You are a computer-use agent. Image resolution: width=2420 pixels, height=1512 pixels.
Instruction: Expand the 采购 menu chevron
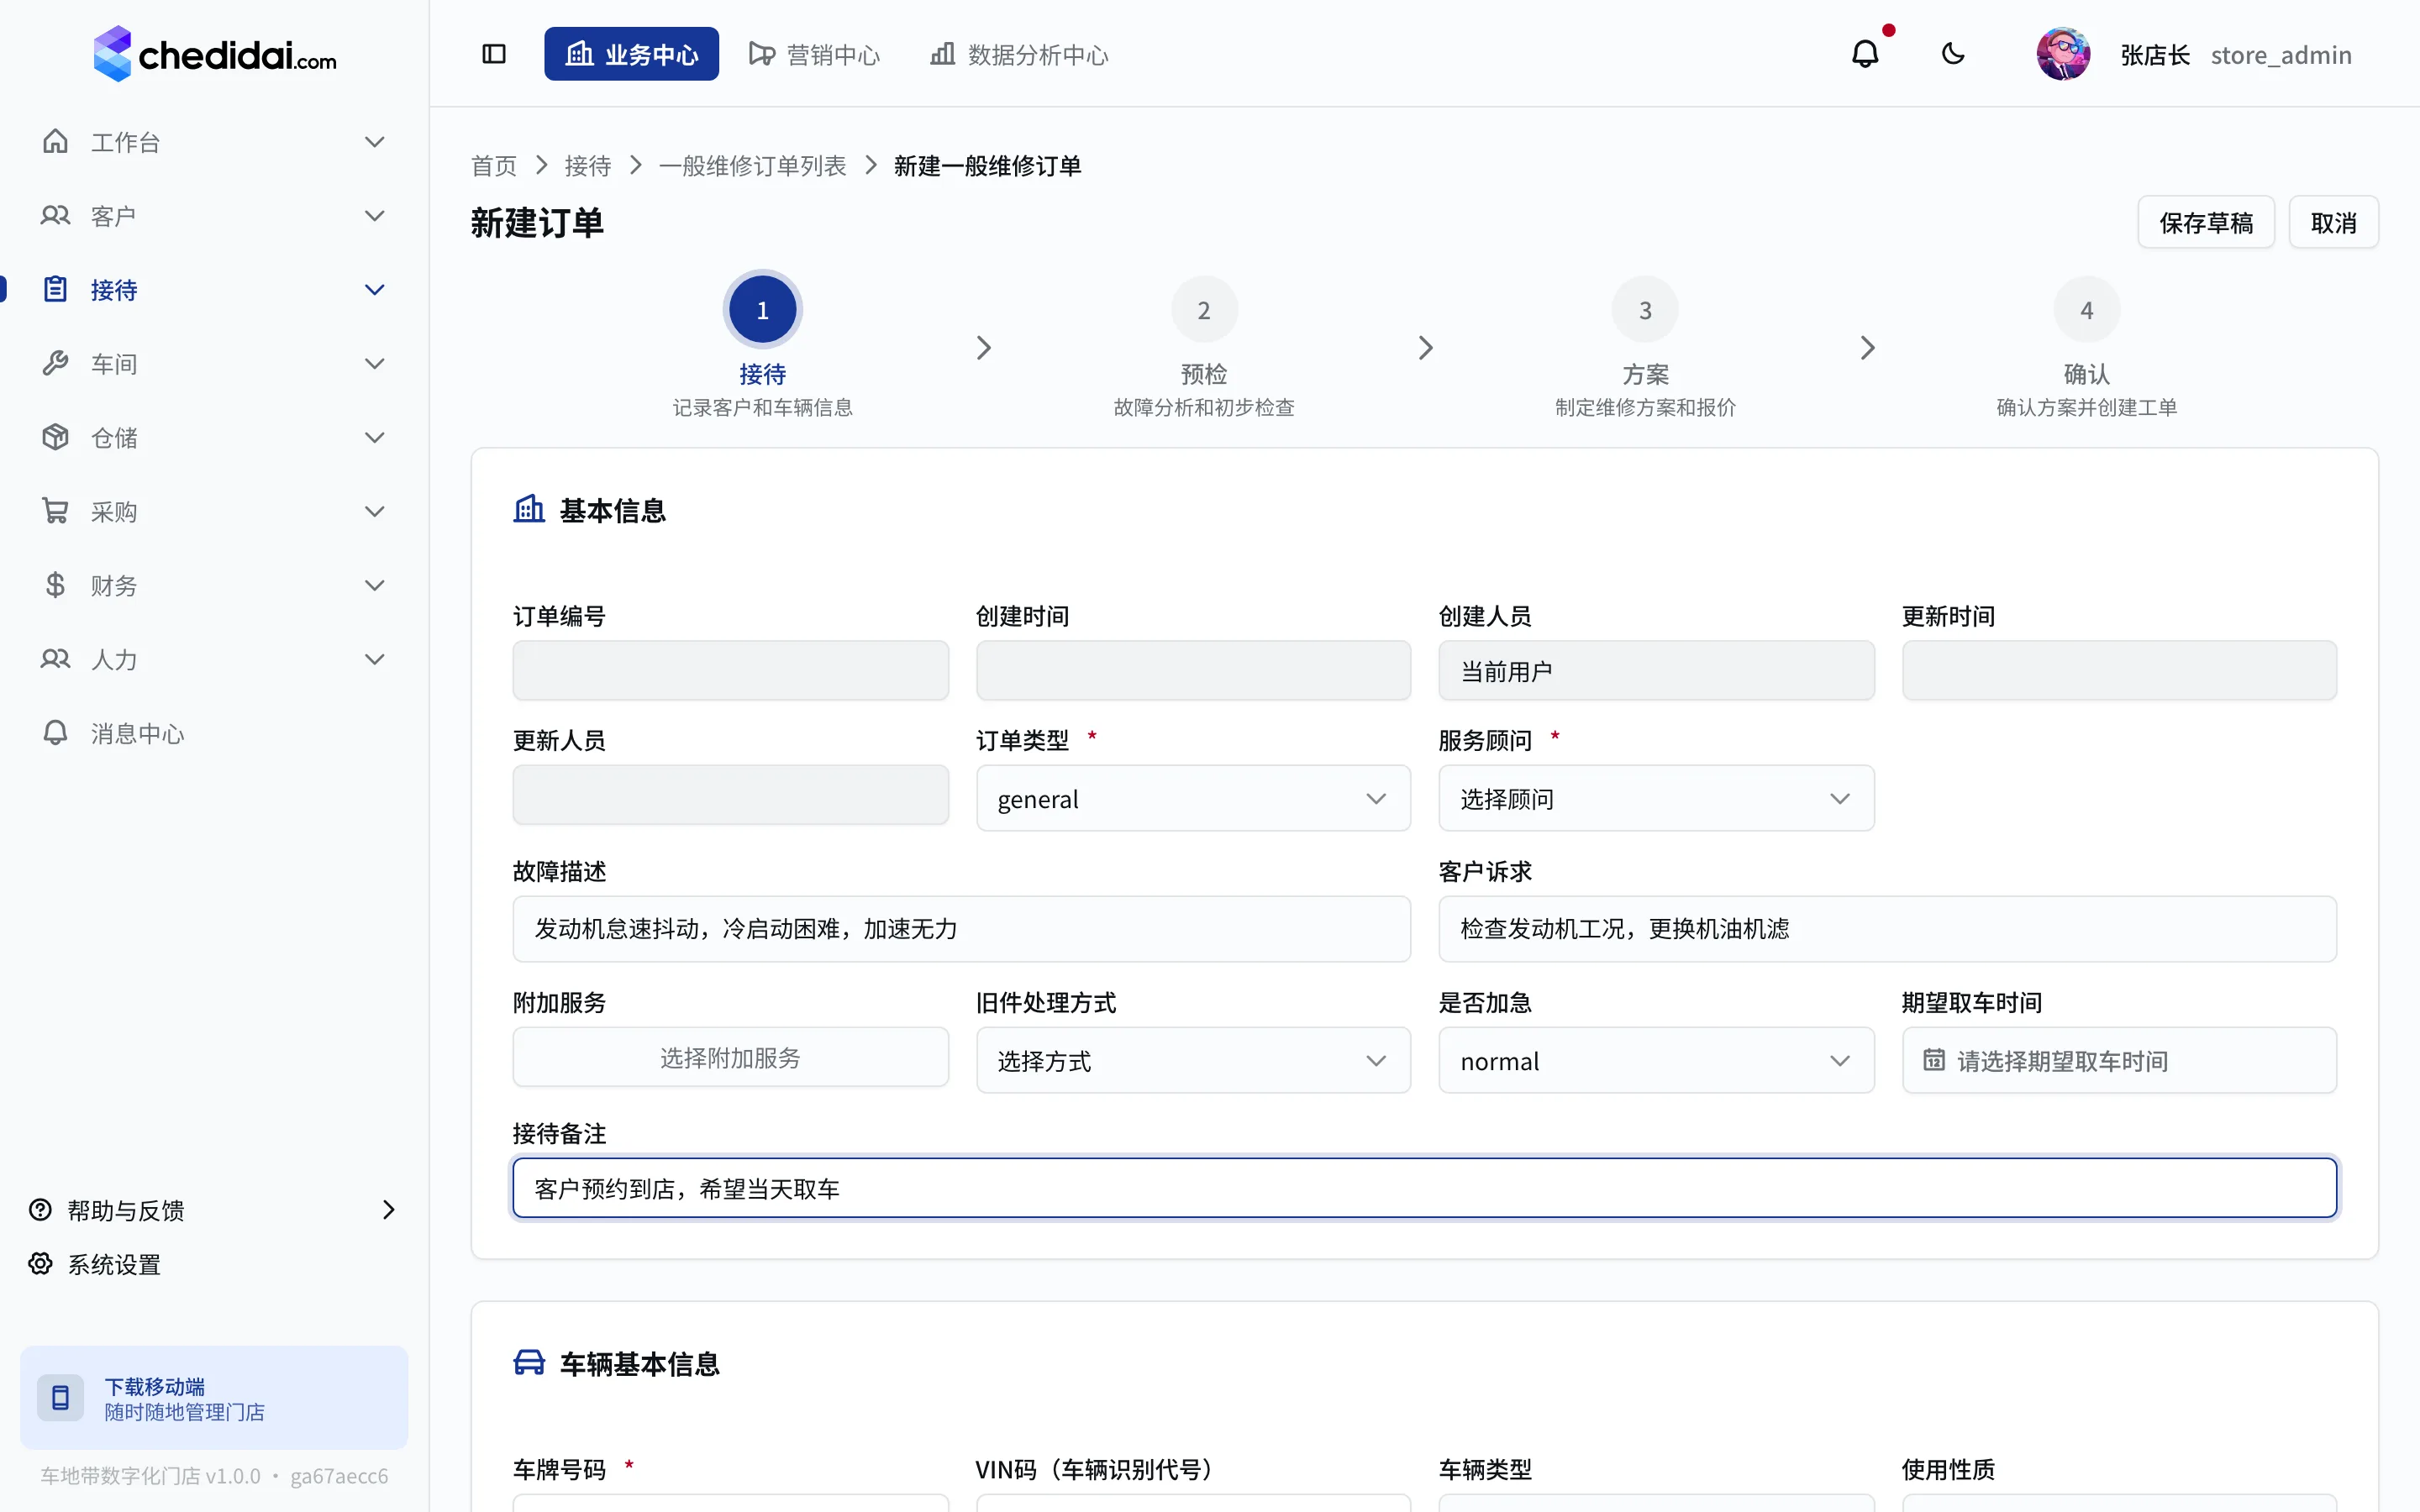pos(375,511)
